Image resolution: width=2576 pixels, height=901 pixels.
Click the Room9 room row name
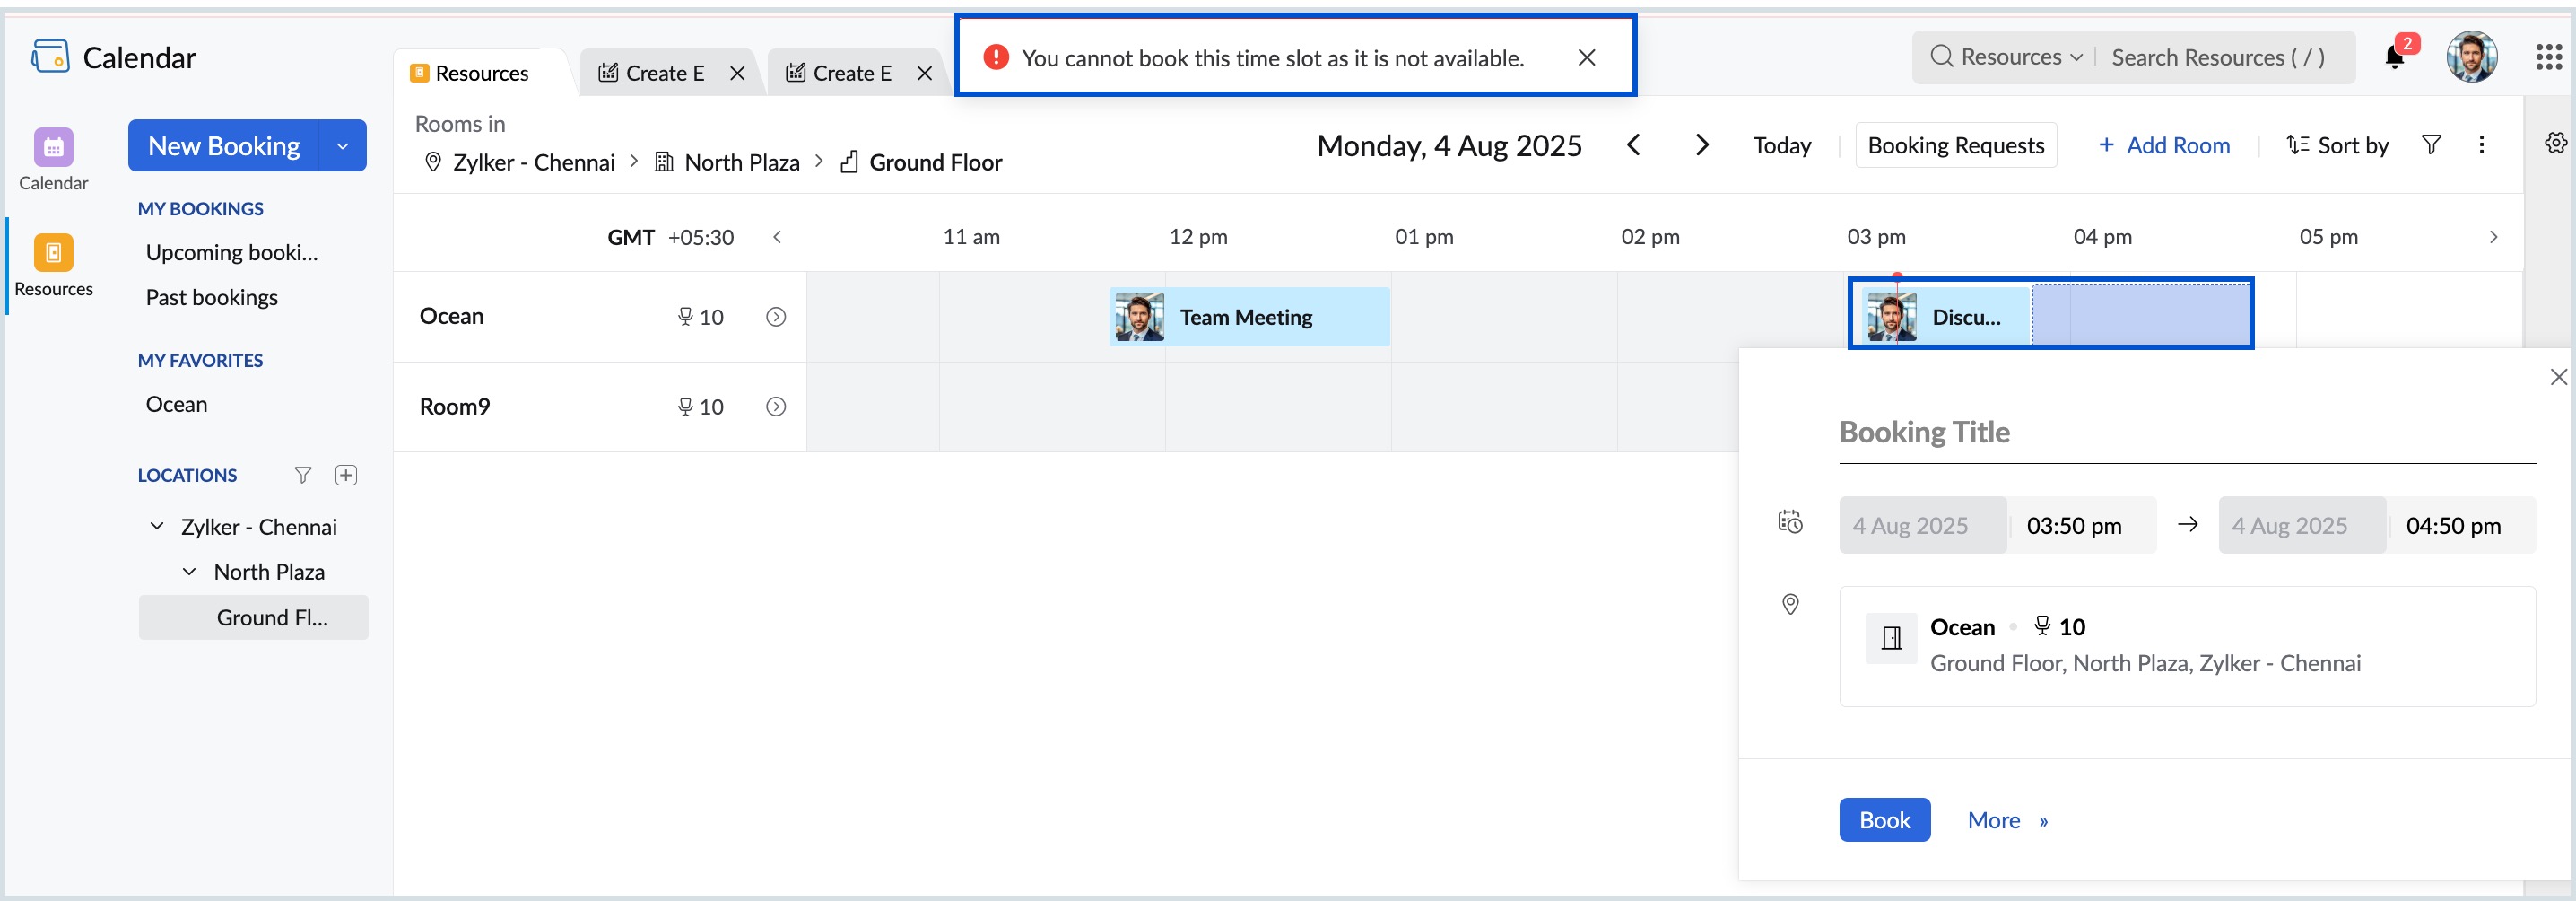[454, 406]
